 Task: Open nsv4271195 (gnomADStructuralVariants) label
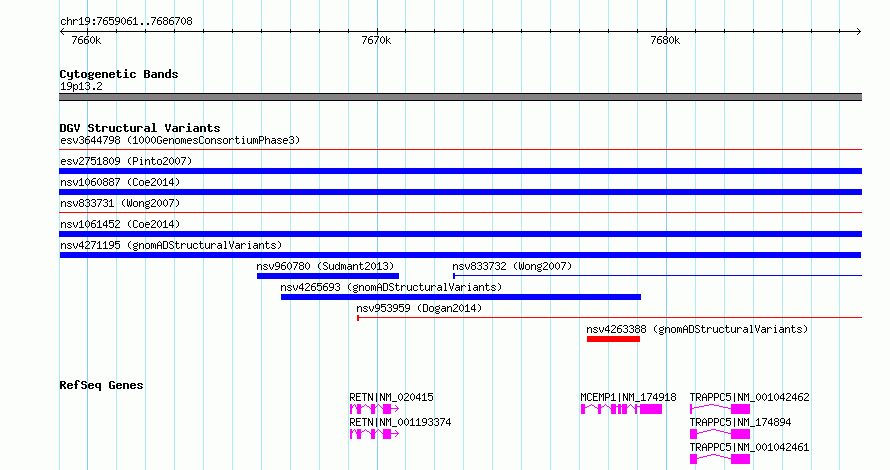(x=171, y=245)
